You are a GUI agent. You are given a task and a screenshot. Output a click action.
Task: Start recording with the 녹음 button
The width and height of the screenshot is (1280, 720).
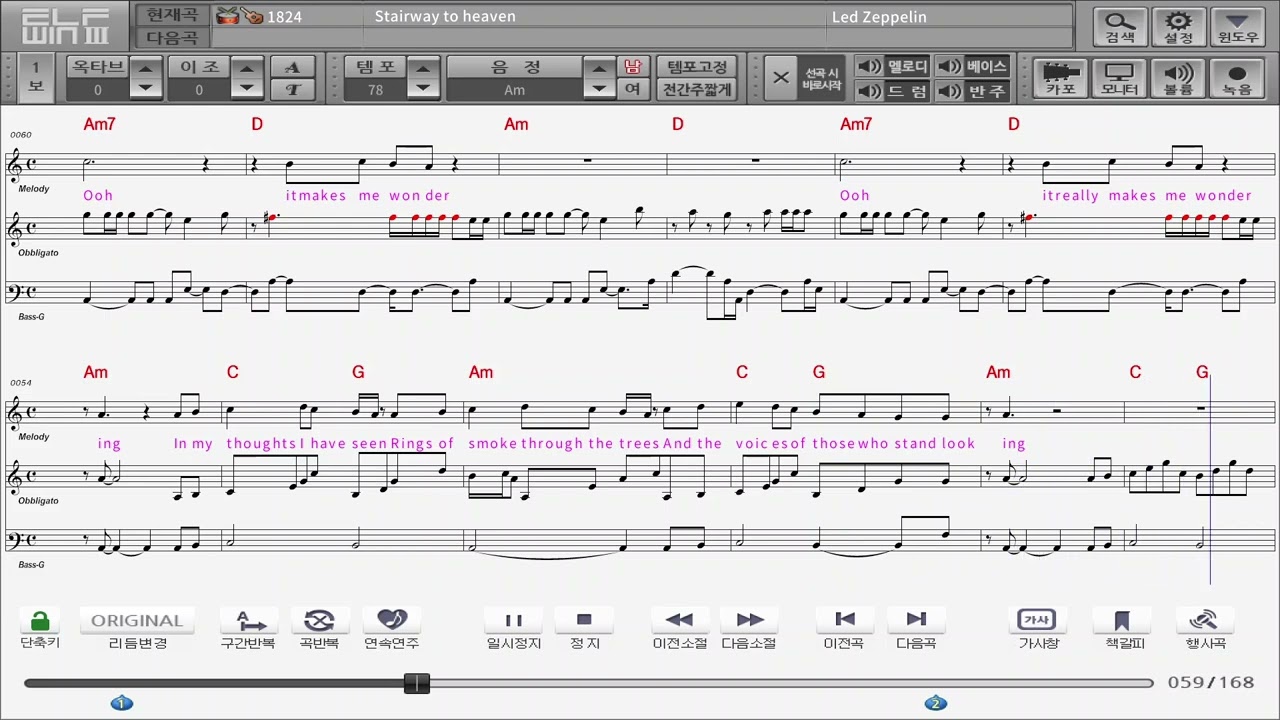(x=1237, y=78)
